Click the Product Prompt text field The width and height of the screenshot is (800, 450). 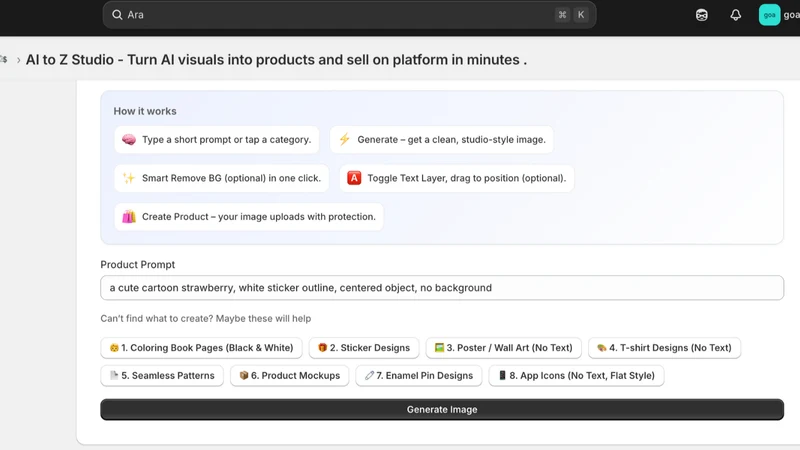442,288
